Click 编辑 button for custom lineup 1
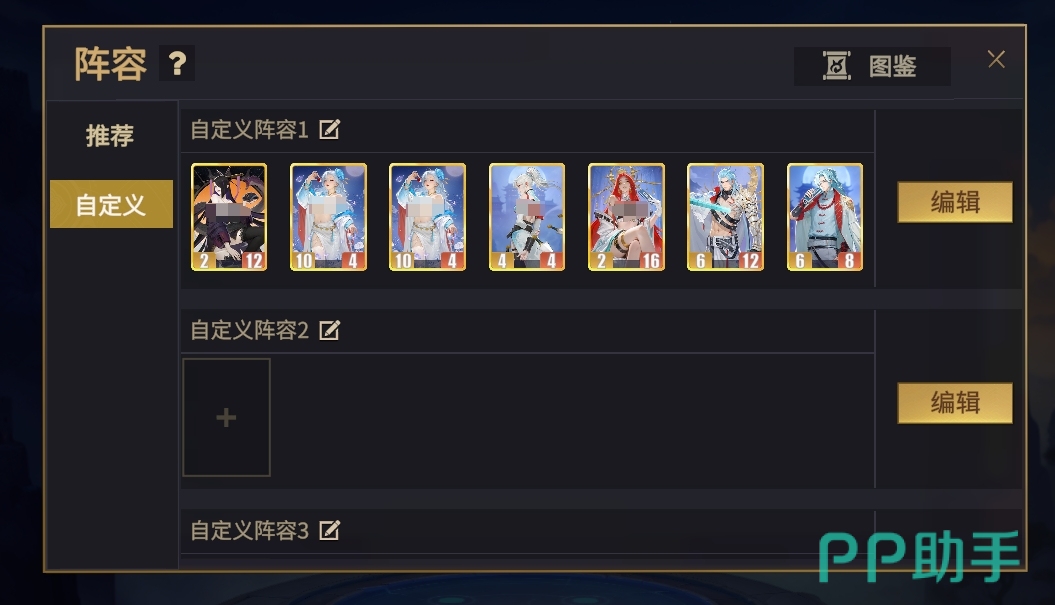Image resolution: width=1055 pixels, height=605 pixels. (955, 202)
